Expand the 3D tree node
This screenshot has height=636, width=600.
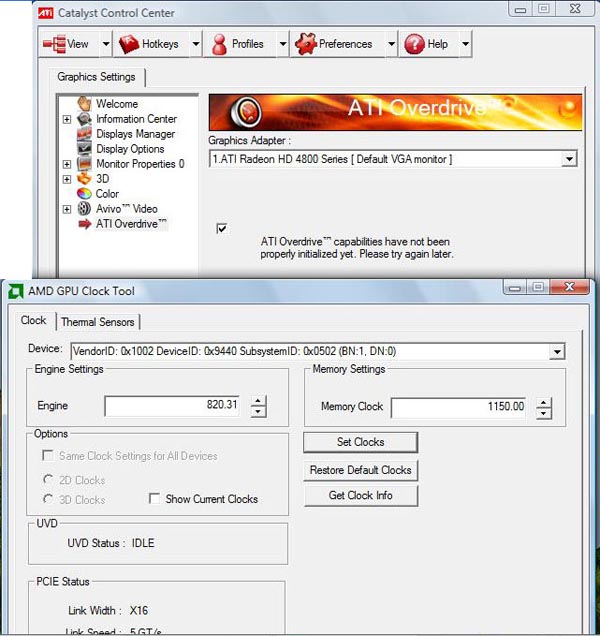(67, 179)
